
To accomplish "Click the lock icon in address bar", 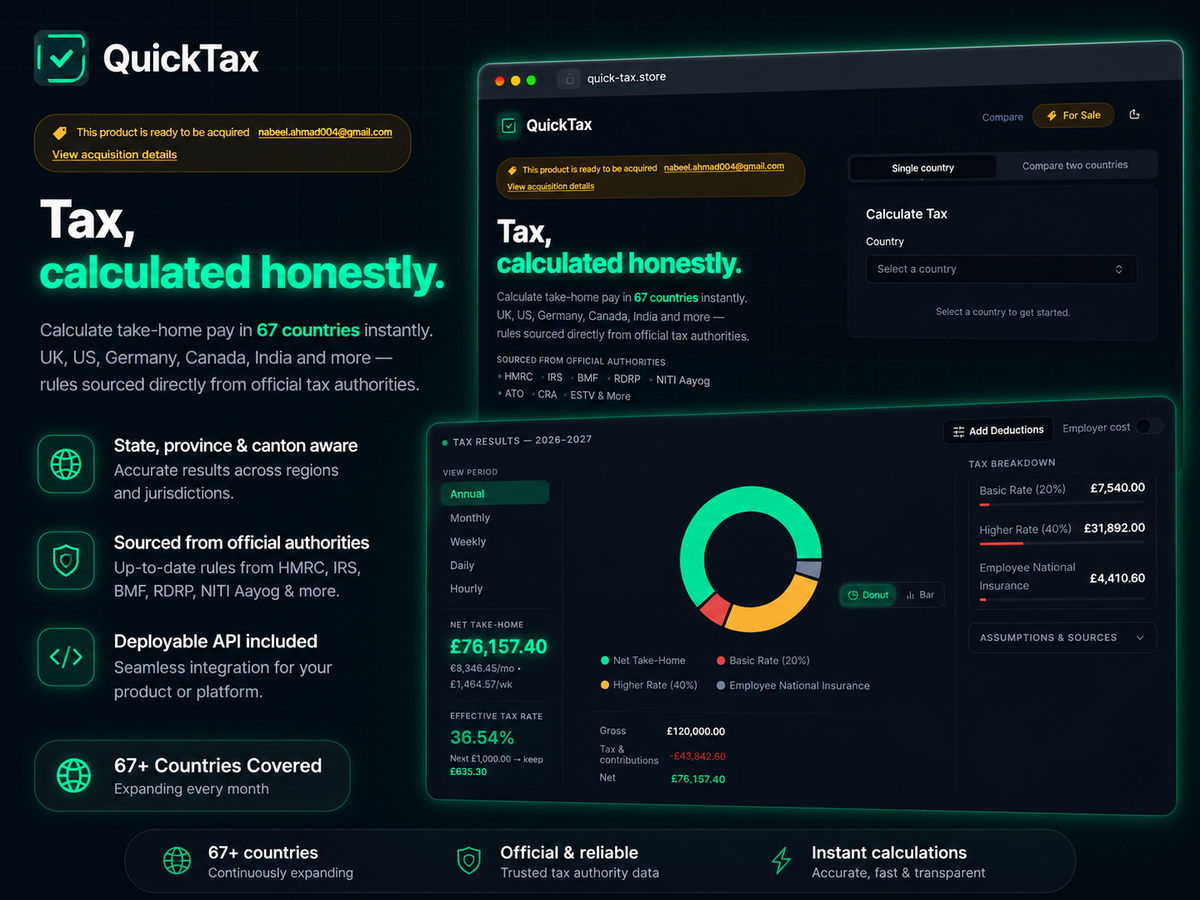I will point(569,78).
